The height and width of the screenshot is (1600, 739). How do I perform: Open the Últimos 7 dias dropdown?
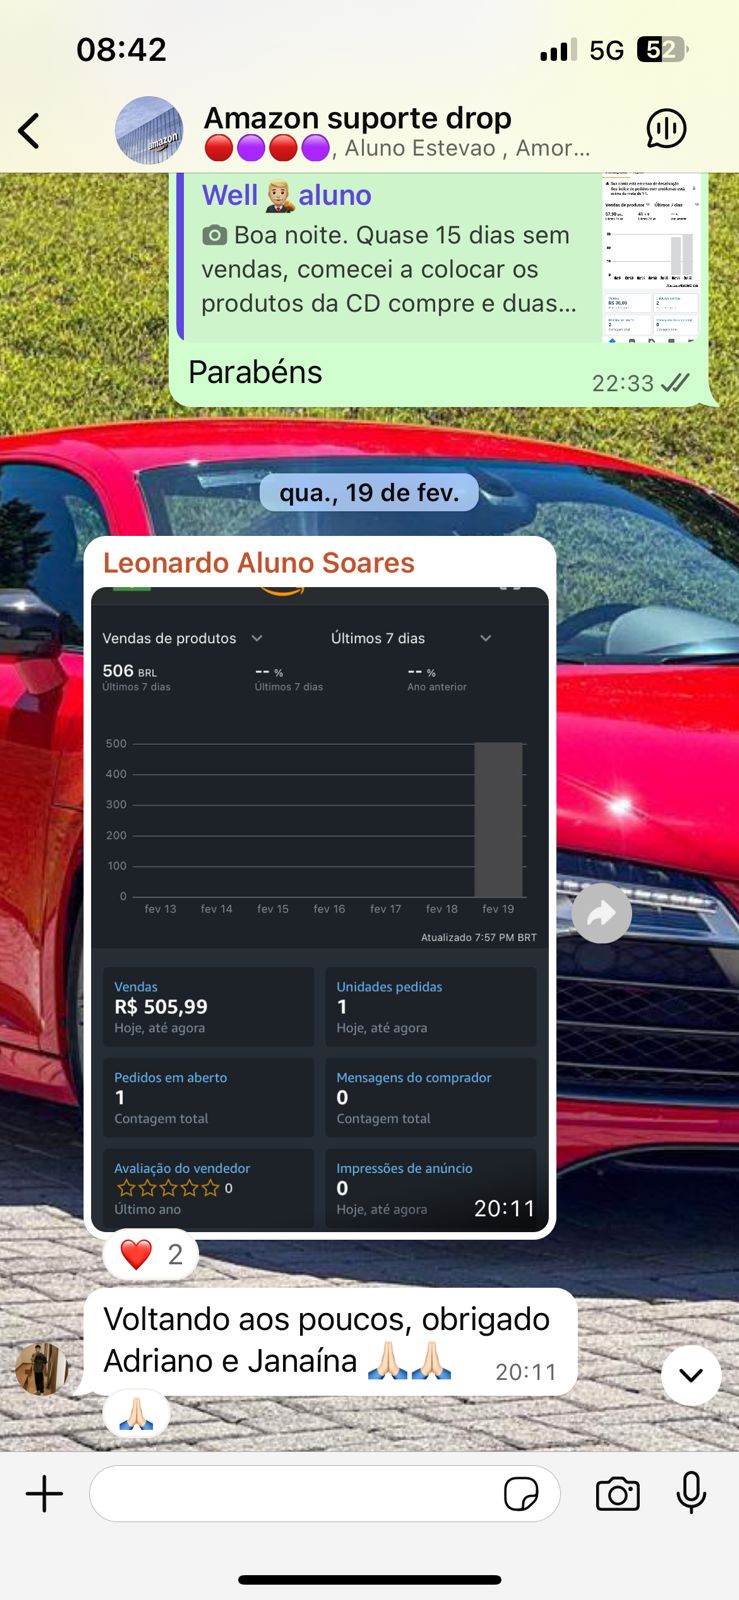(411, 638)
